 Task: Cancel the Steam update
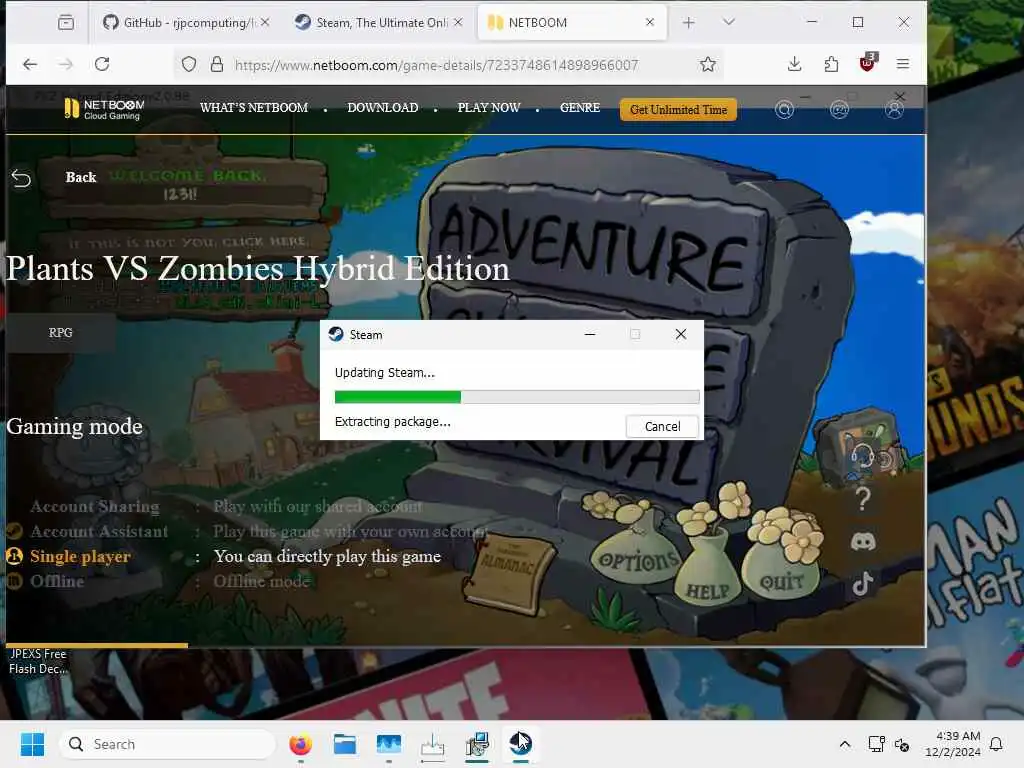click(662, 426)
